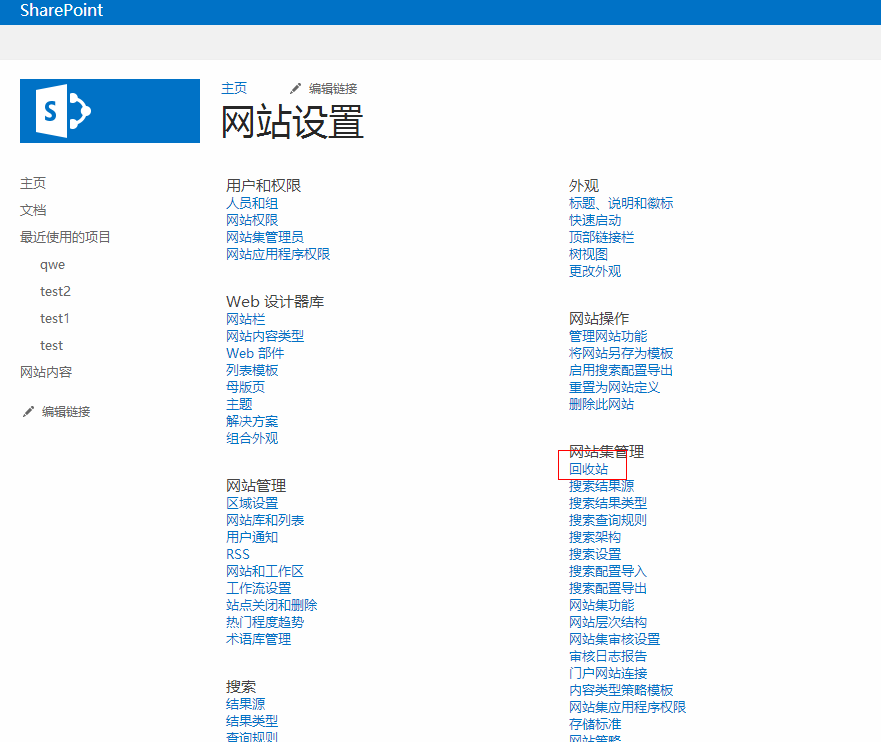Open 回收站 under 网站集管理
Viewport: 881px width, 742px height.
click(588, 469)
